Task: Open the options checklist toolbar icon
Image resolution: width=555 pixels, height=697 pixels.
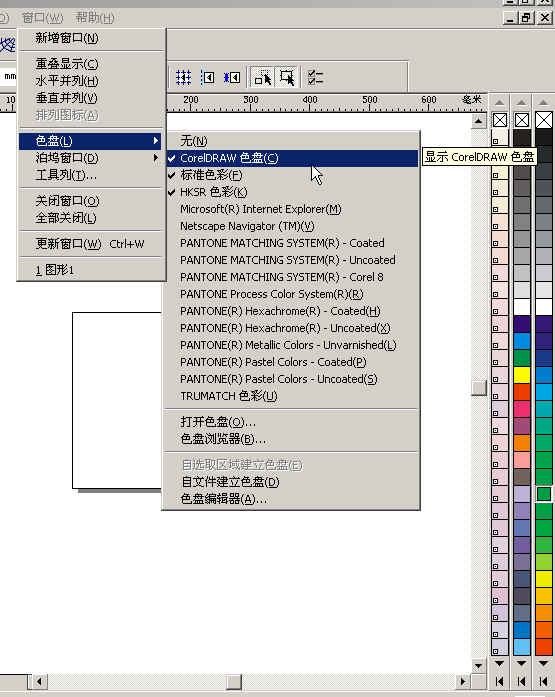Action: click(x=315, y=78)
